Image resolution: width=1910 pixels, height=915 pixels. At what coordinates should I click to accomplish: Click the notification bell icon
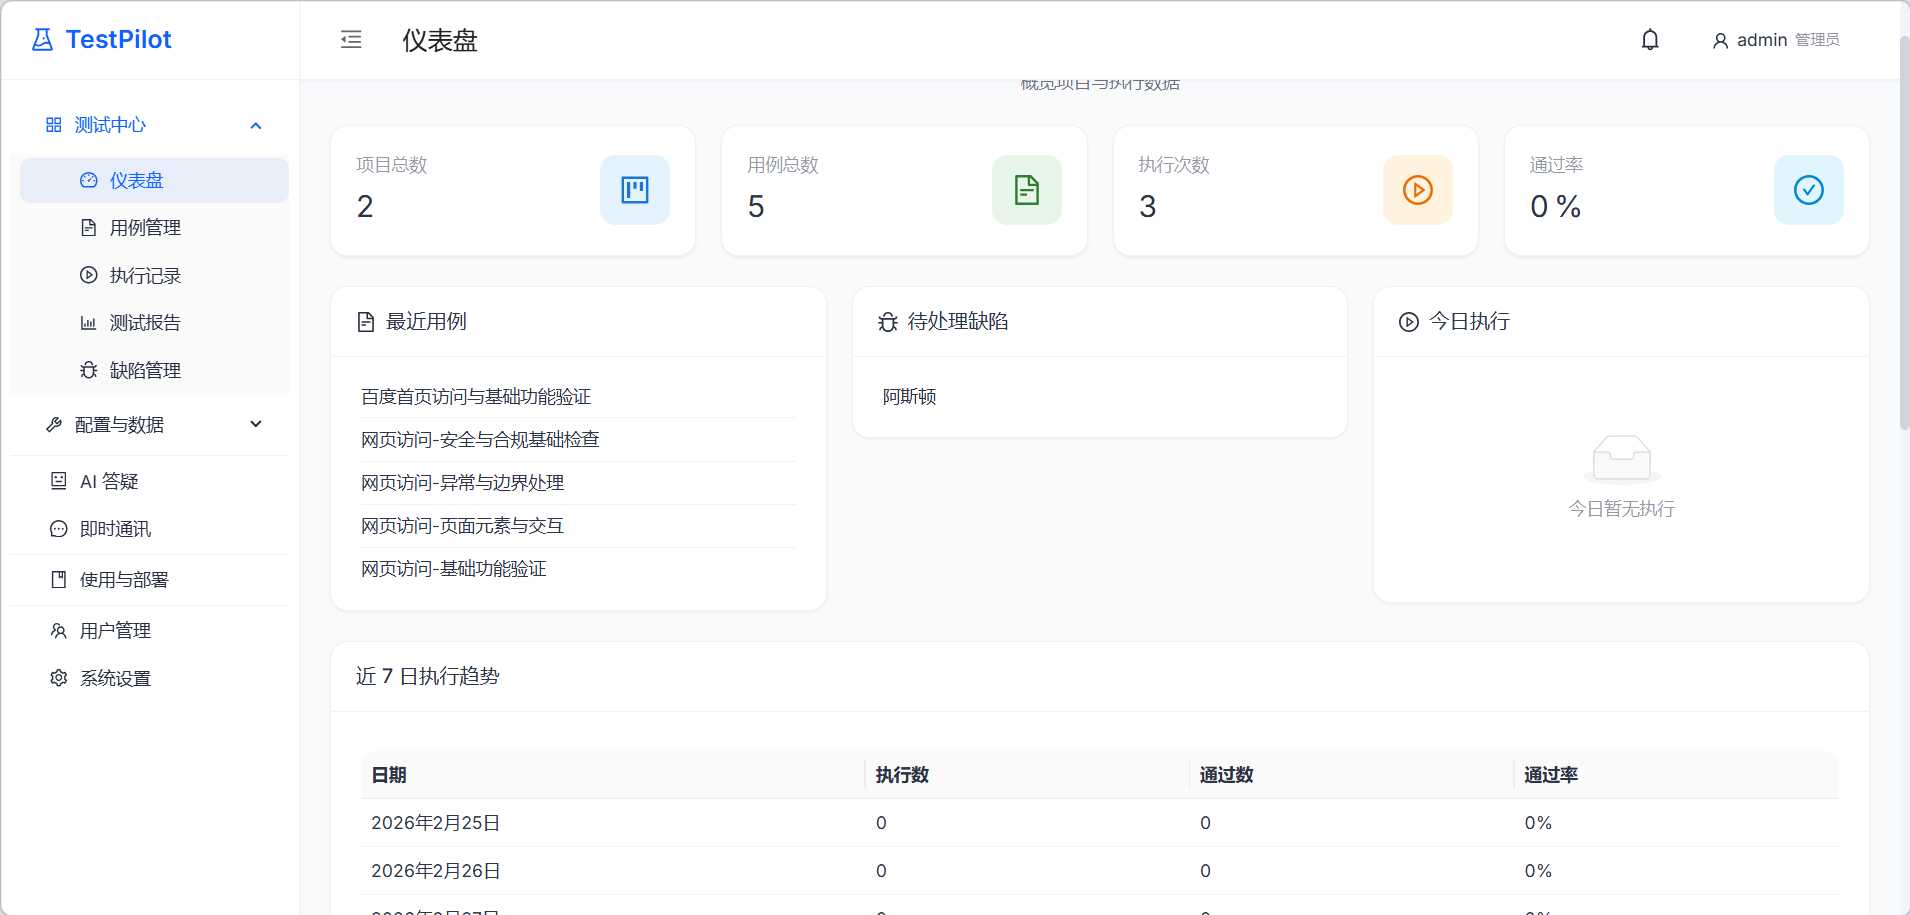(1650, 40)
